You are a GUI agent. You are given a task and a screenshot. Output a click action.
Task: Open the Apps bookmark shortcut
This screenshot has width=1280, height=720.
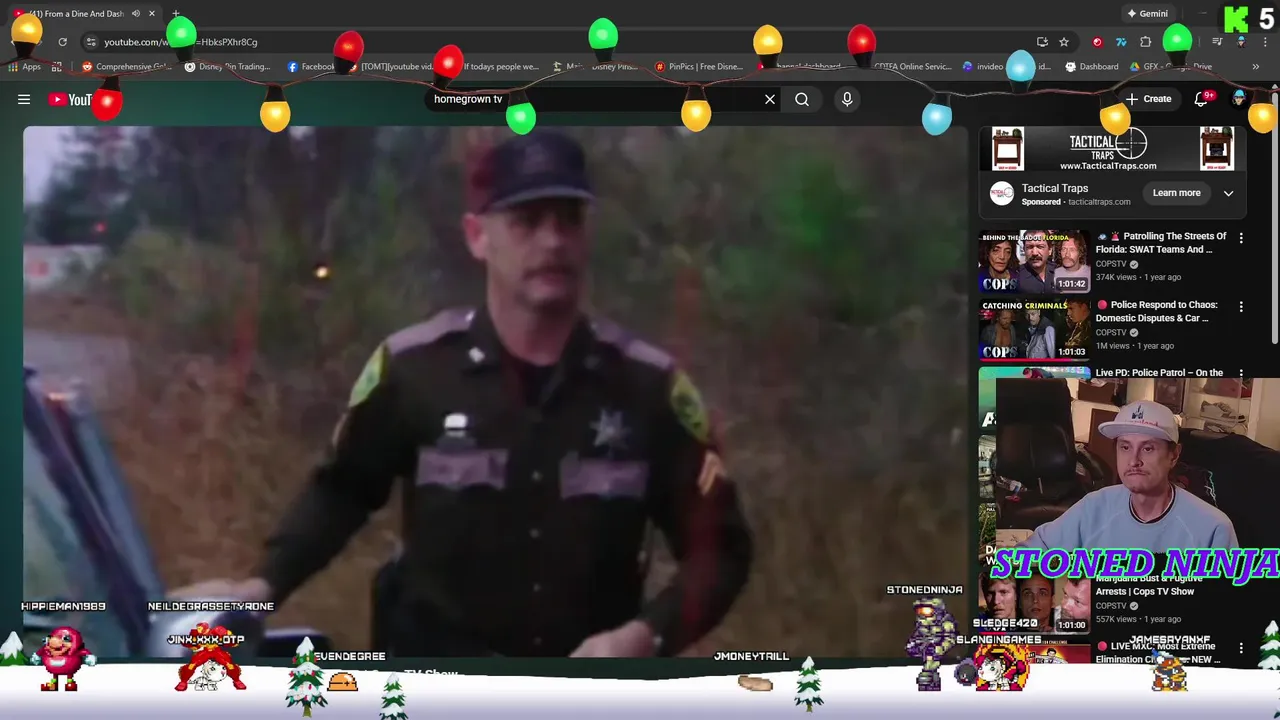[x=25, y=67]
